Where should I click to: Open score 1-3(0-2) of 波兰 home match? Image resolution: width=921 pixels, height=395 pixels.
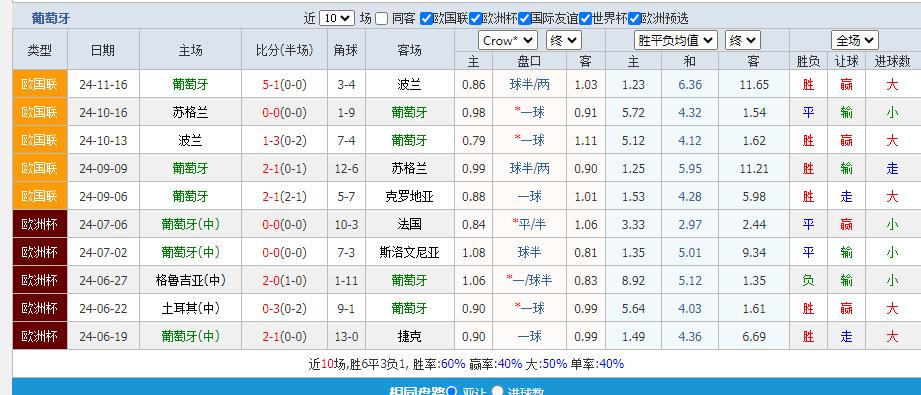[284, 140]
